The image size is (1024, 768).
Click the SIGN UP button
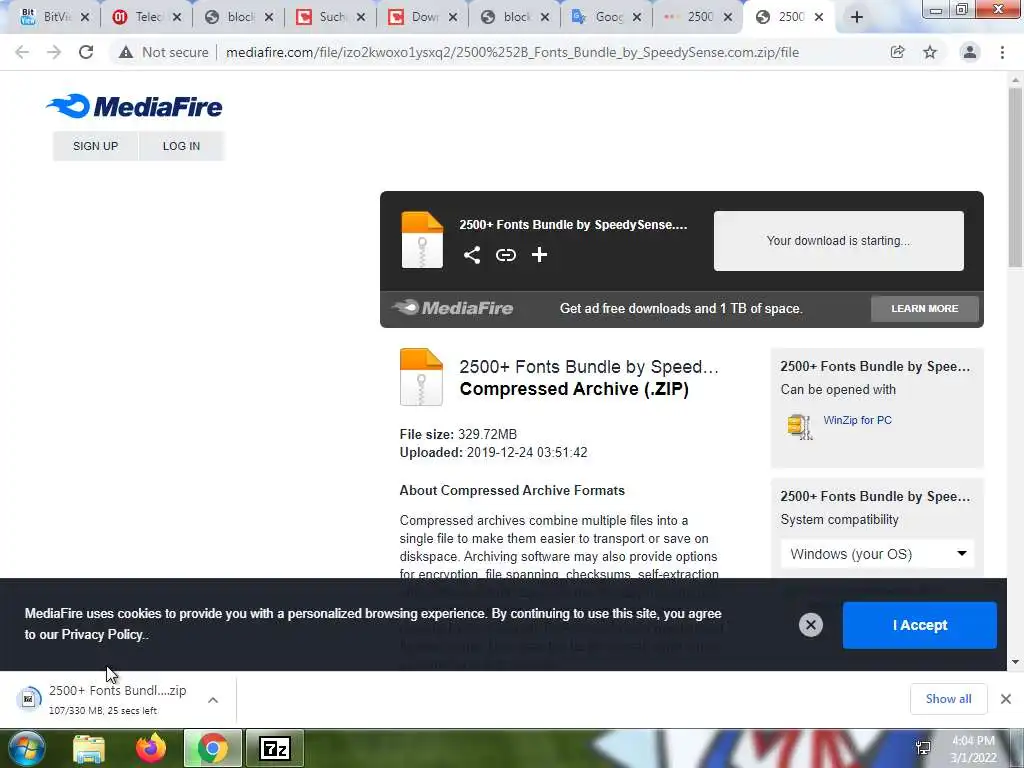(x=95, y=146)
